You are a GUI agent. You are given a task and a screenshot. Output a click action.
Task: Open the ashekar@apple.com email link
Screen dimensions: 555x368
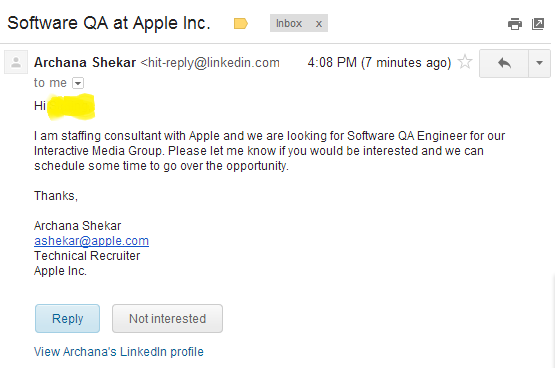pyautogui.click(x=91, y=241)
